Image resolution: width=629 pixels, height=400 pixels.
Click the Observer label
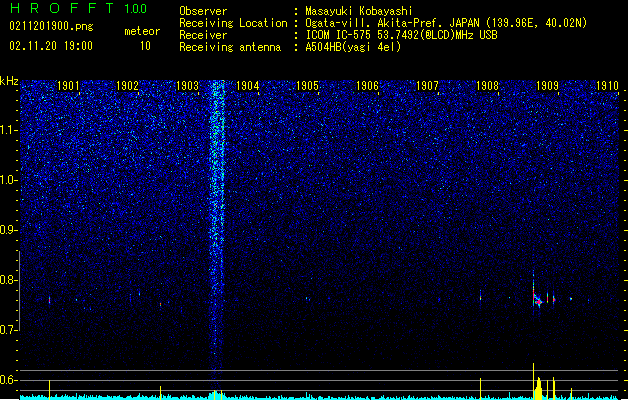coord(203,11)
